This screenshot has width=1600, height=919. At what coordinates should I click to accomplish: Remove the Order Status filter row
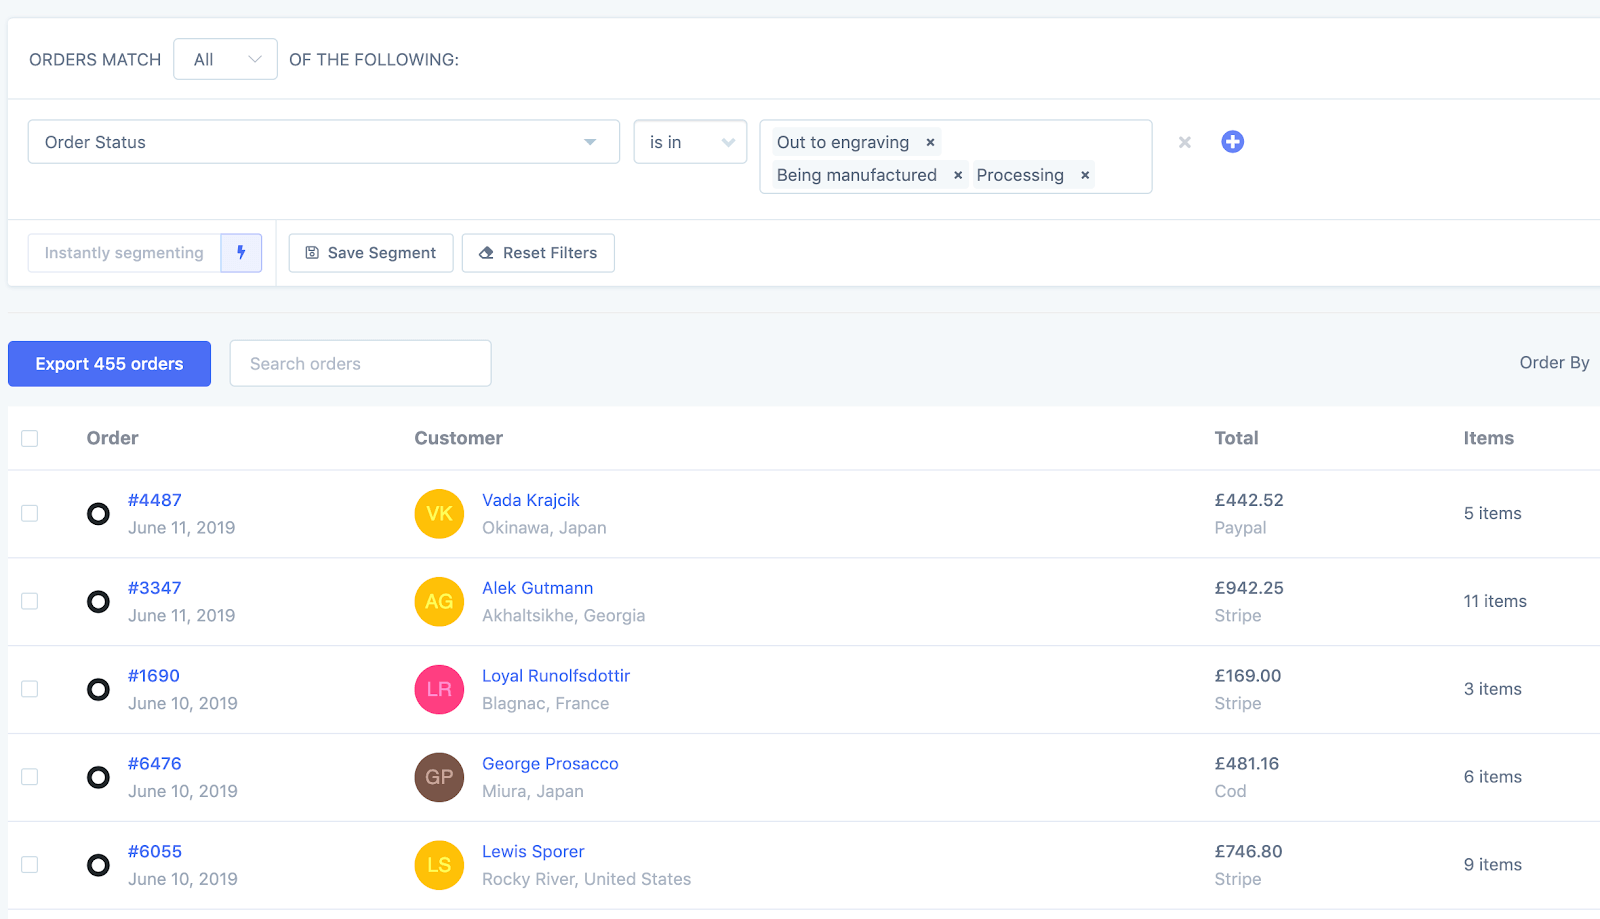point(1184,142)
